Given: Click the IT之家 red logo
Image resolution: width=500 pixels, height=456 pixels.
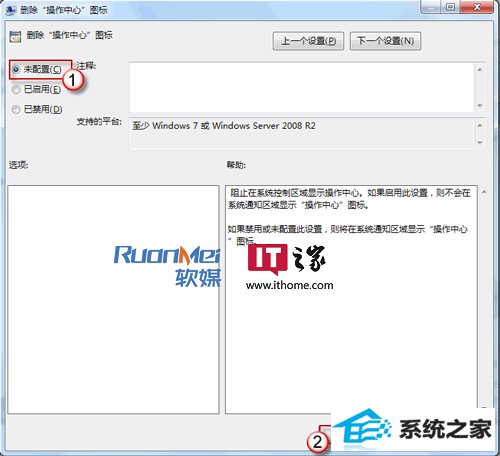Looking at the screenshot, I should pyautogui.click(x=268, y=259).
